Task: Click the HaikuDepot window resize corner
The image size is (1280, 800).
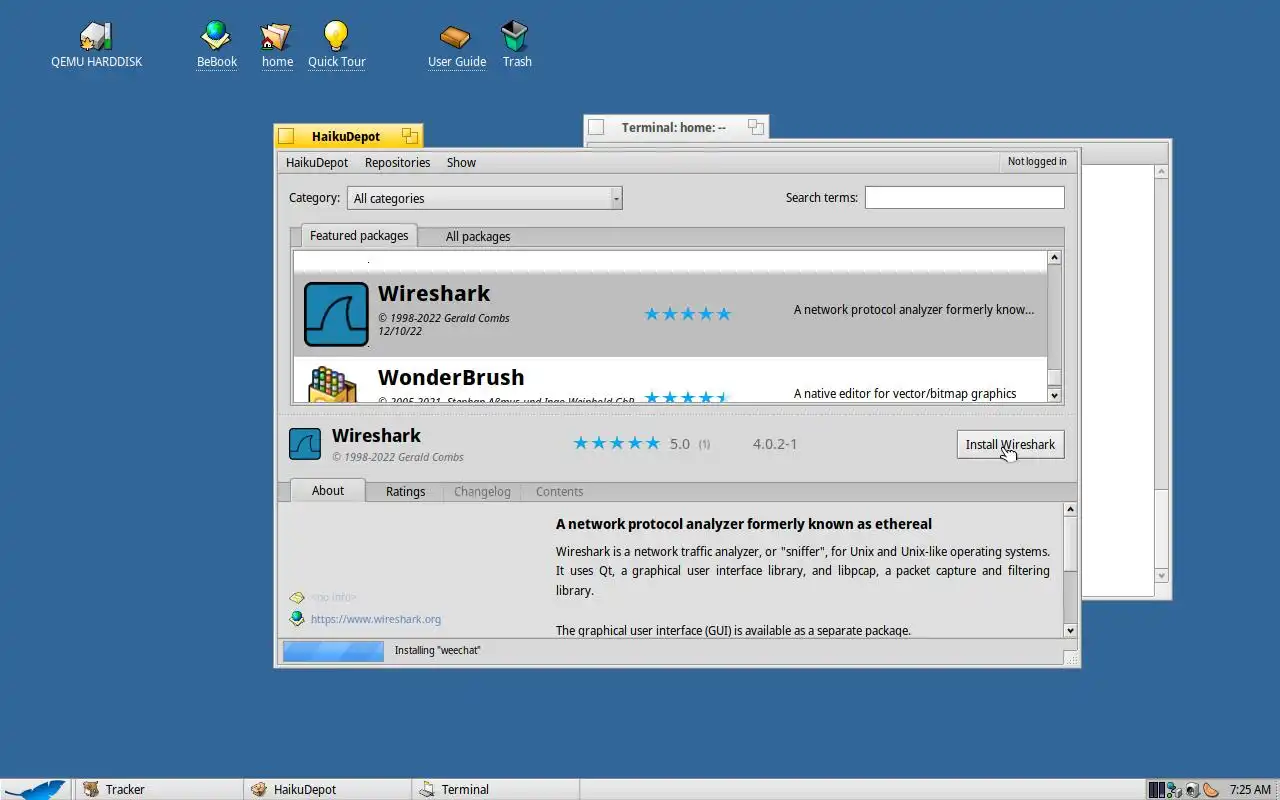Action: coord(1071,659)
